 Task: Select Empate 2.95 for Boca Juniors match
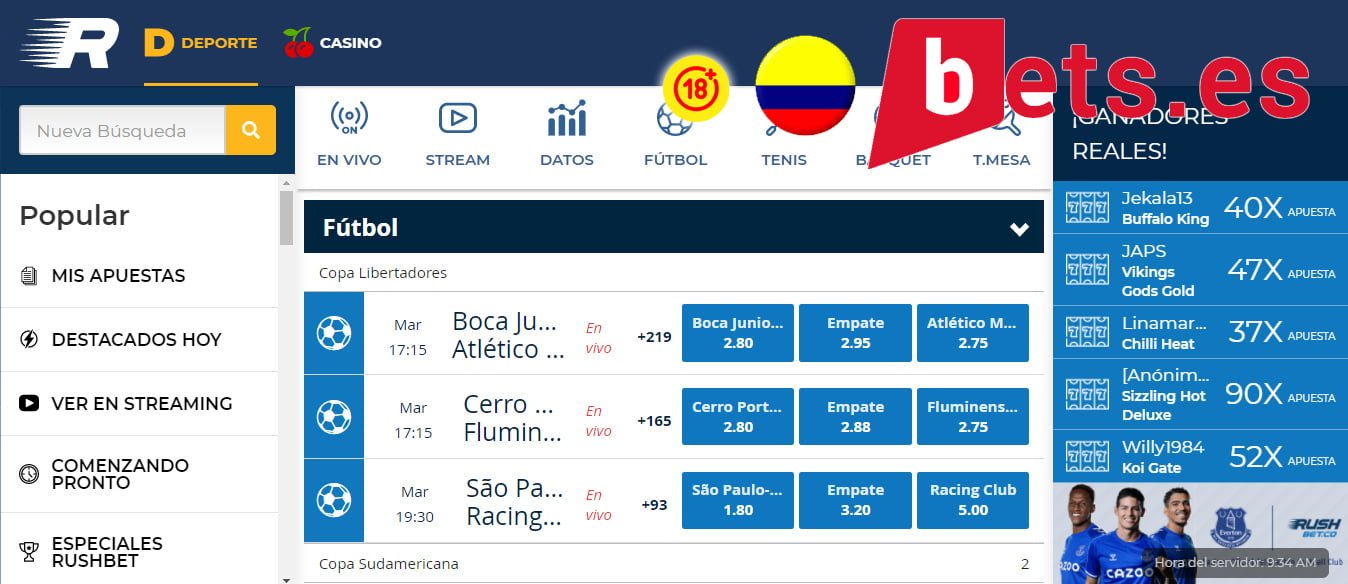click(854, 332)
